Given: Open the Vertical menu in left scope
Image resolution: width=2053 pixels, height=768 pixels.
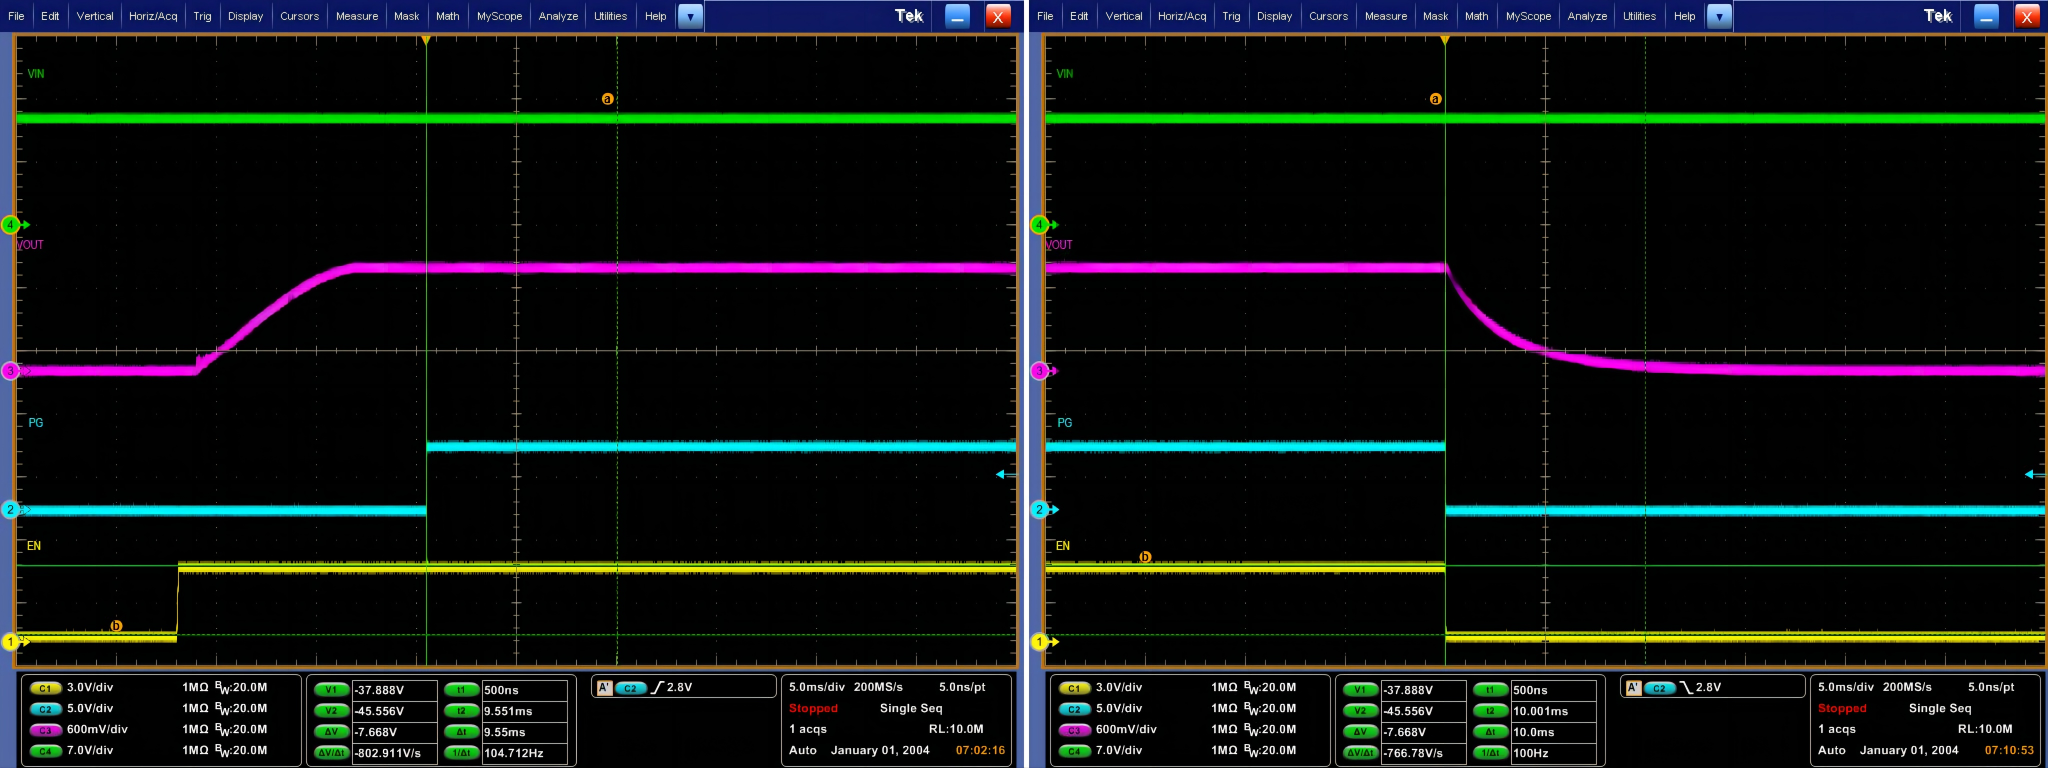Looking at the screenshot, I should coord(95,16).
